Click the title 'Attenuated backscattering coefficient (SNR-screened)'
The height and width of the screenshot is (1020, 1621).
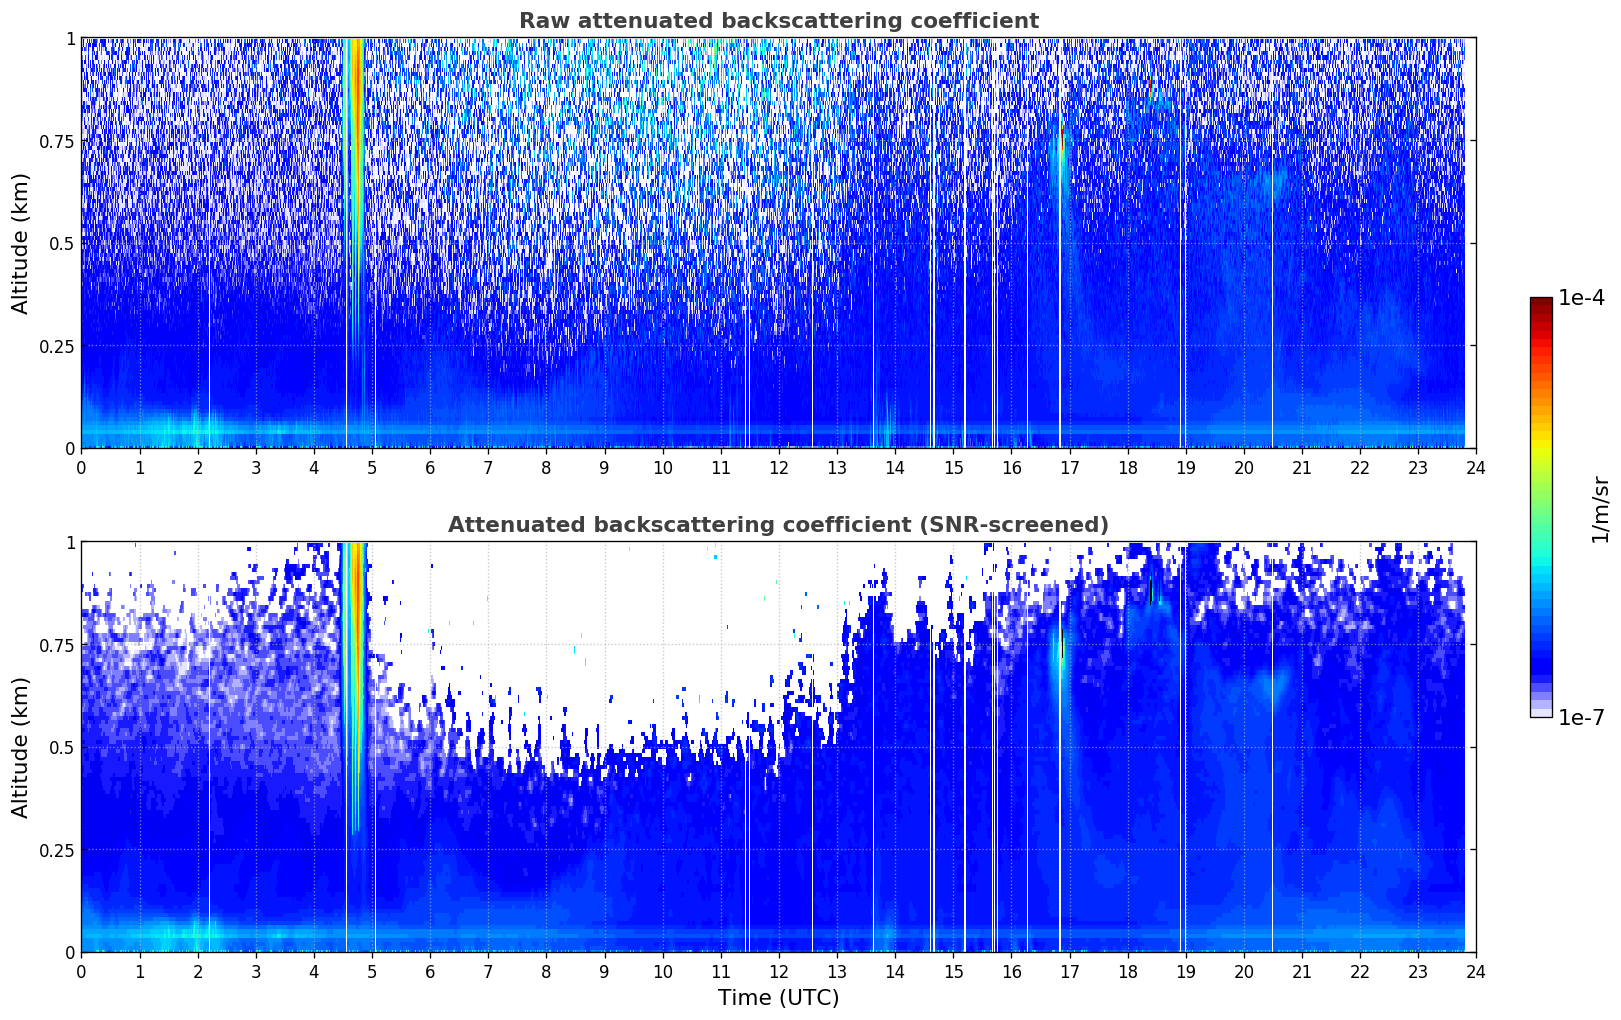778,525
